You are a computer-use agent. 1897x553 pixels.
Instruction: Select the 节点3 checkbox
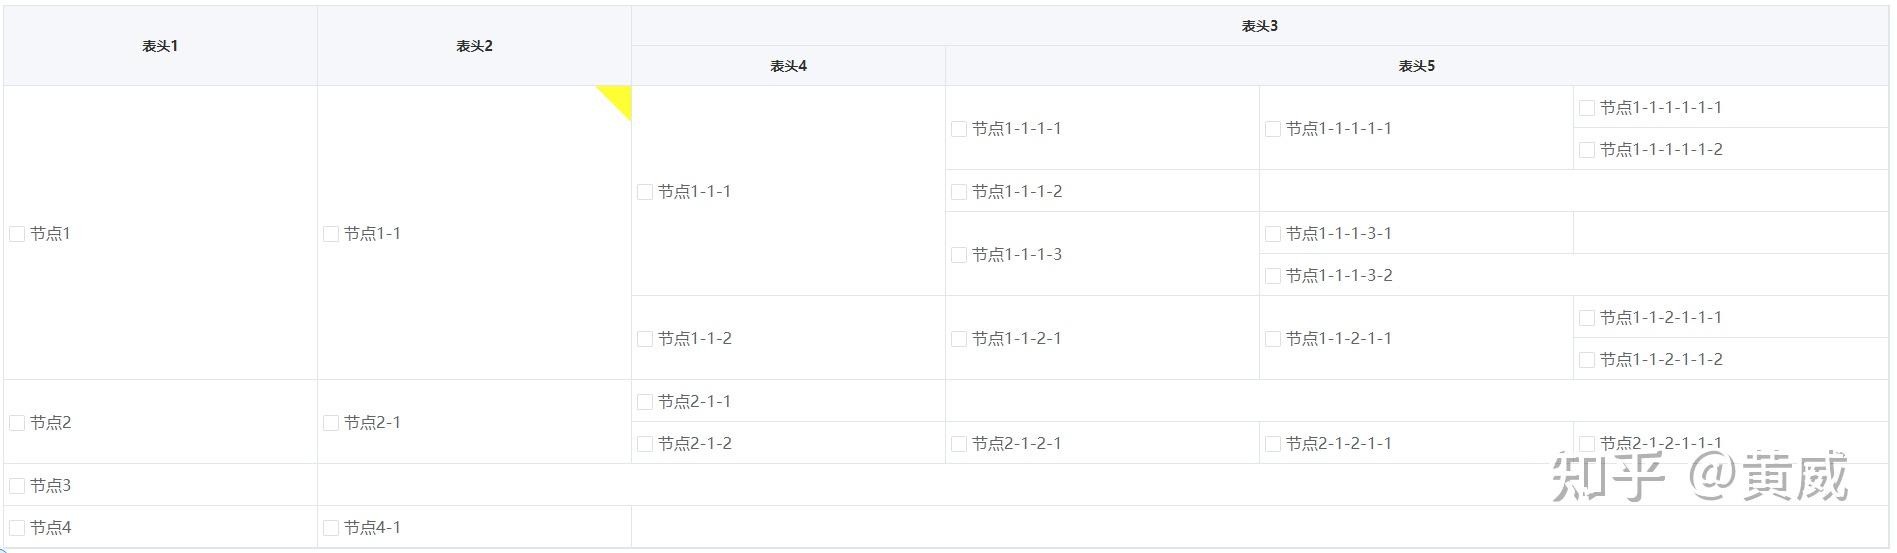(17, 486)
